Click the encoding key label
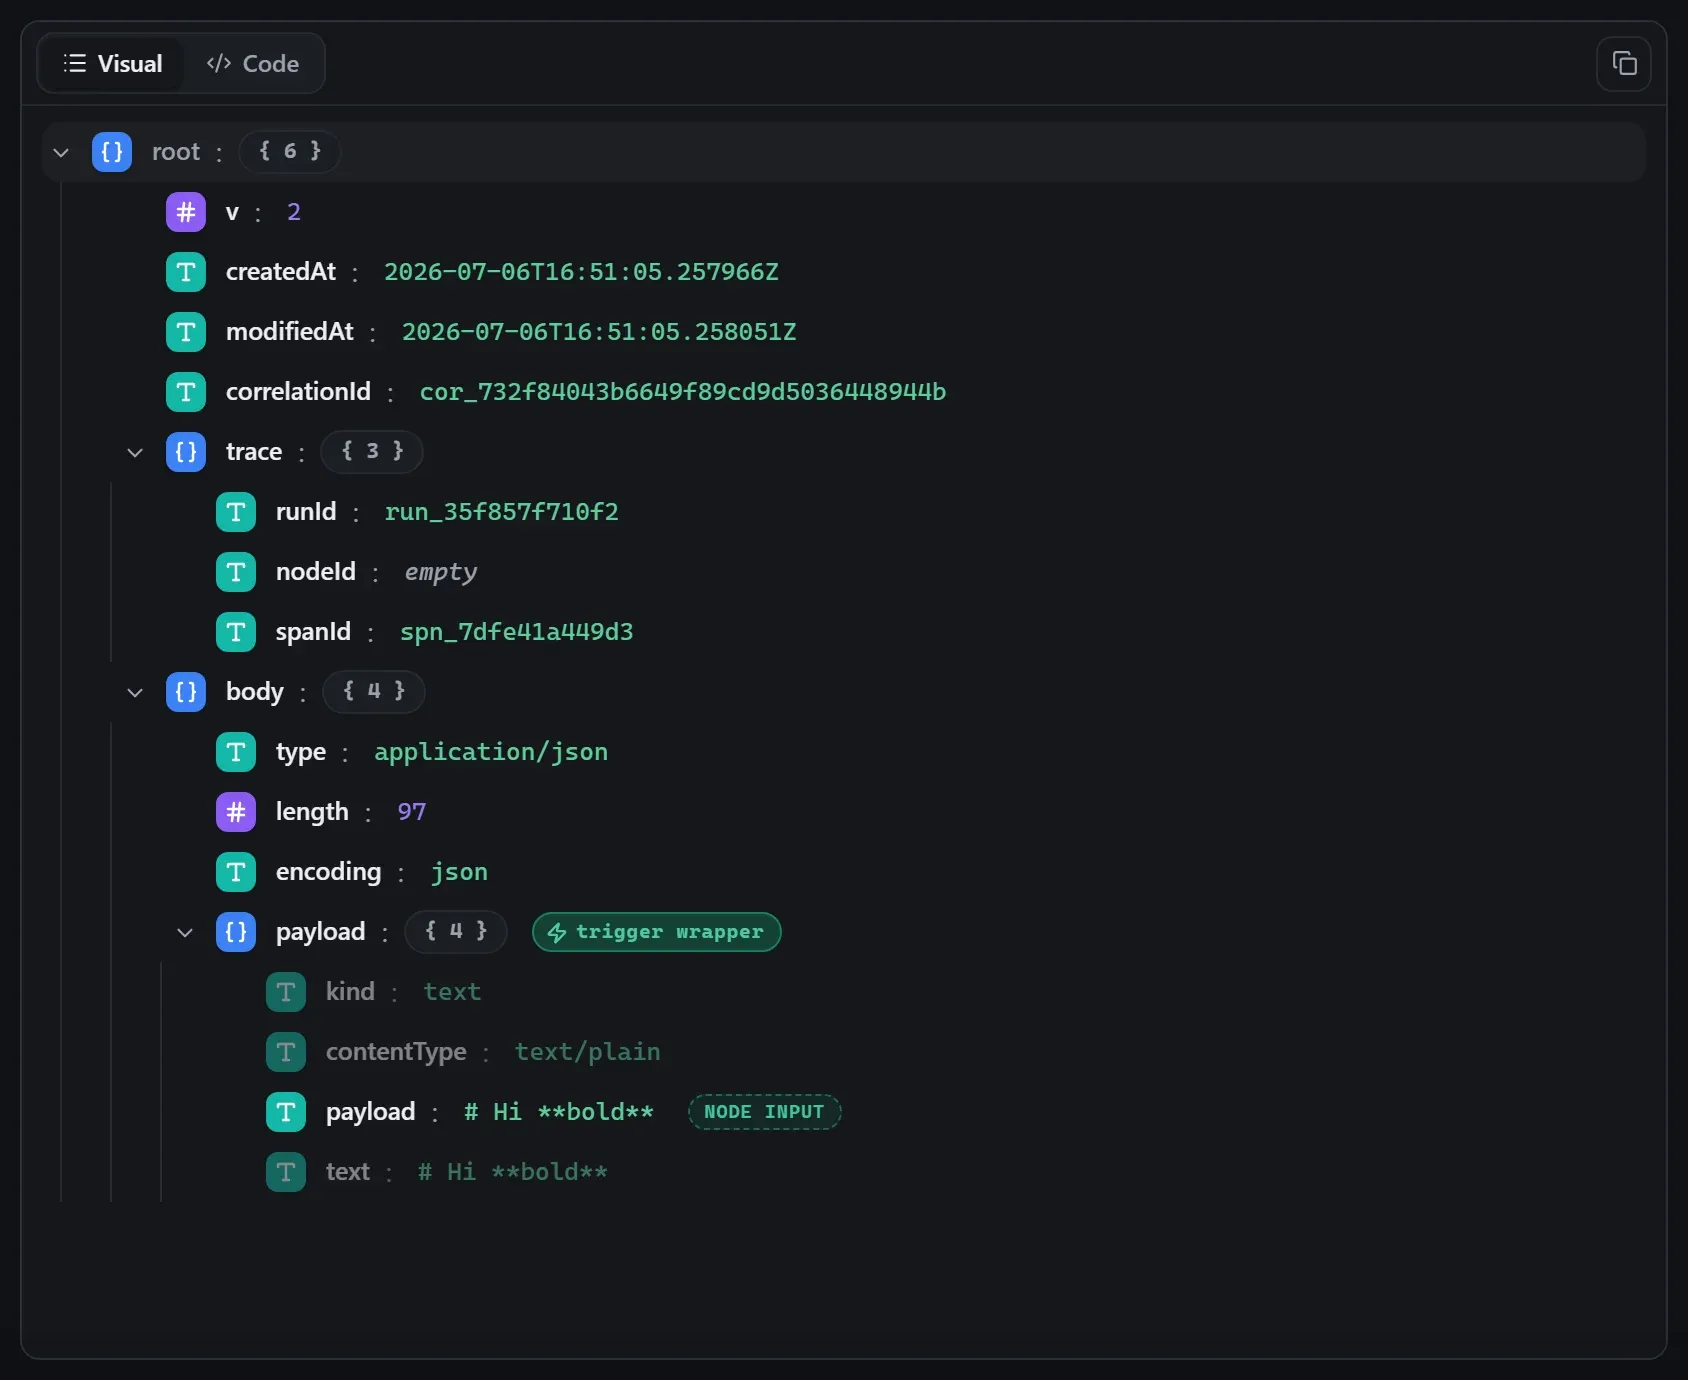The width and height of the screenshot is (1688, 1380). pyautogui.click(x=329, y=872)
